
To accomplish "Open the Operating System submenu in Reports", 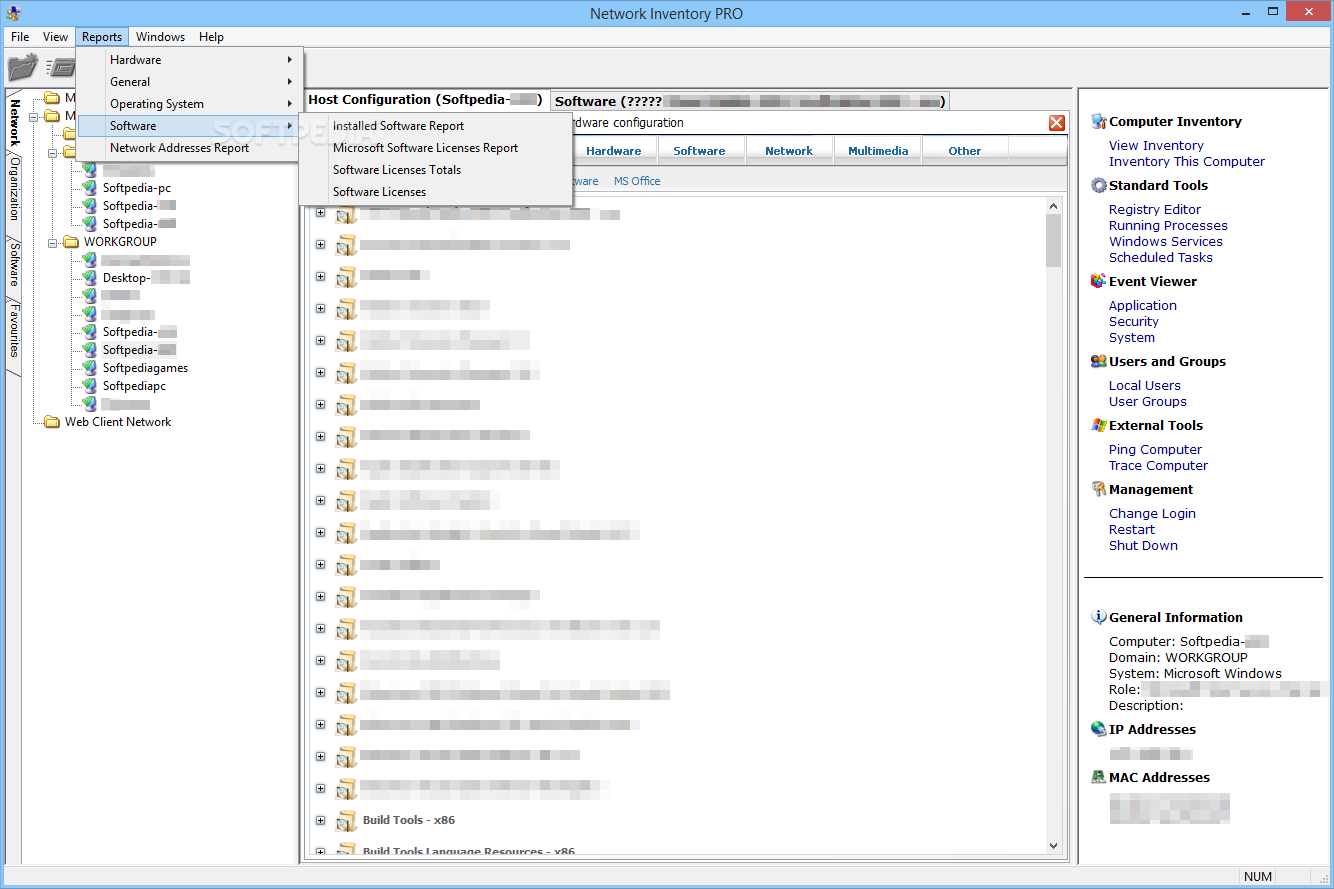I will (x=190, y=104).
